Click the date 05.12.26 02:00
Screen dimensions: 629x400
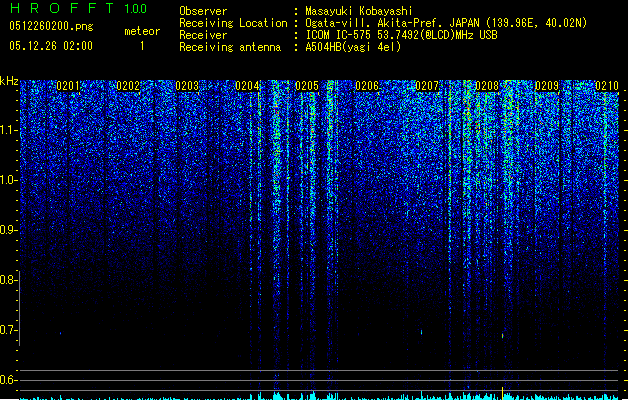[51, 46]
